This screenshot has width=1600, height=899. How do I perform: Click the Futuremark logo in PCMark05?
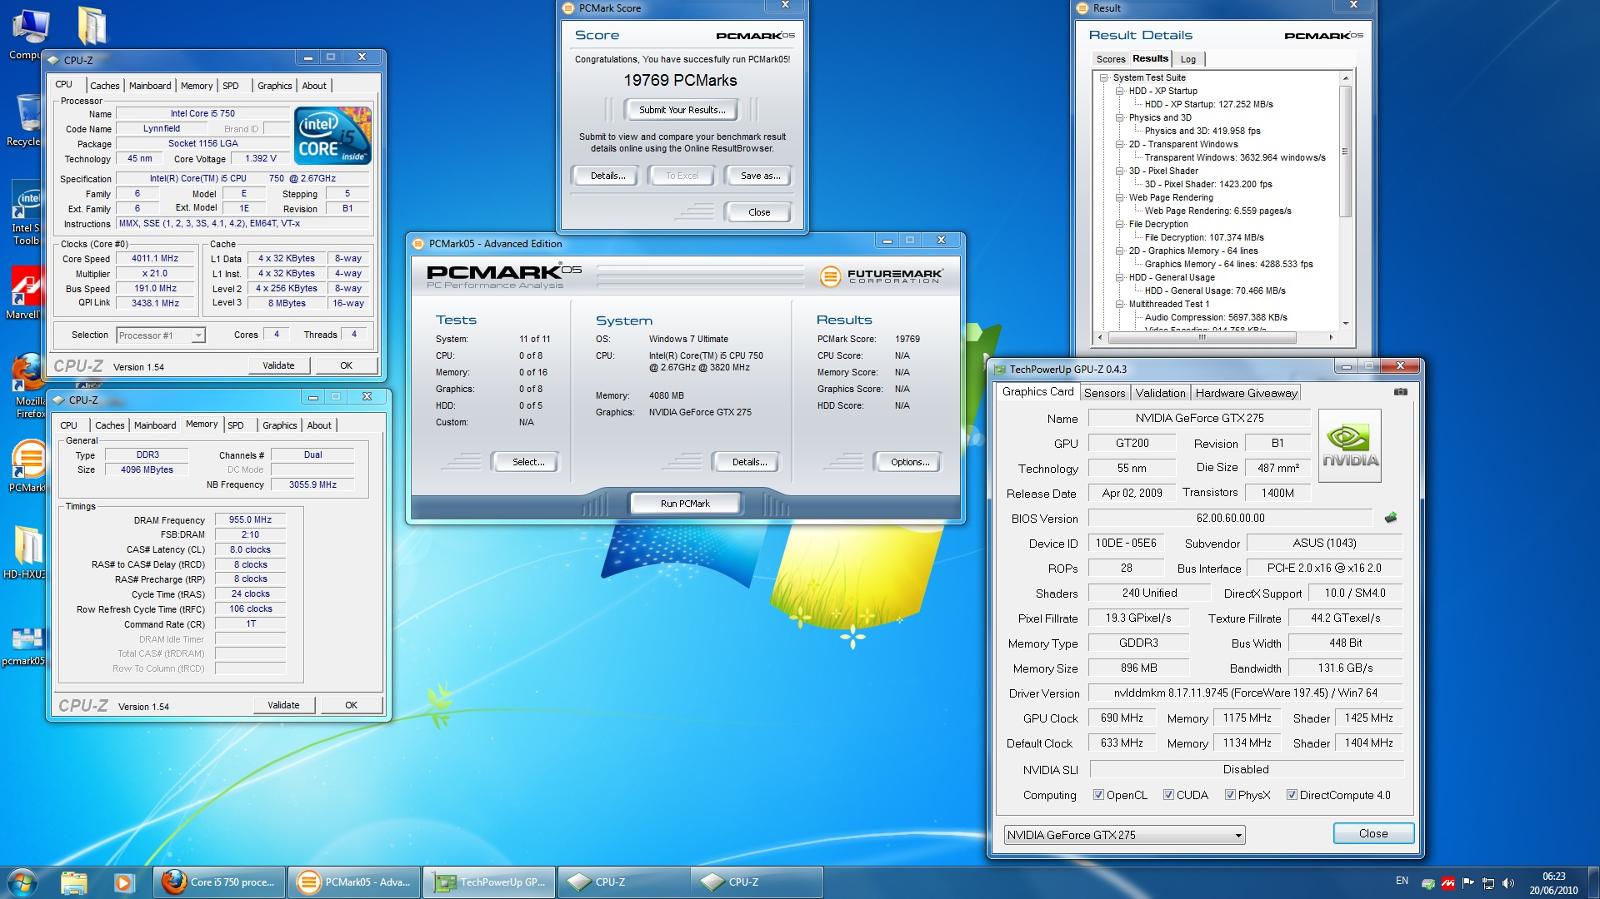click(x=881, y=275)
